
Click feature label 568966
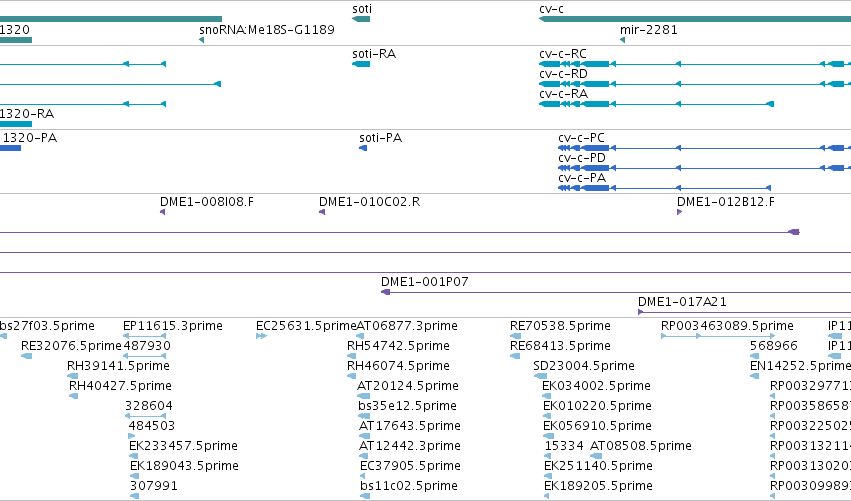(x=774, y=346)
